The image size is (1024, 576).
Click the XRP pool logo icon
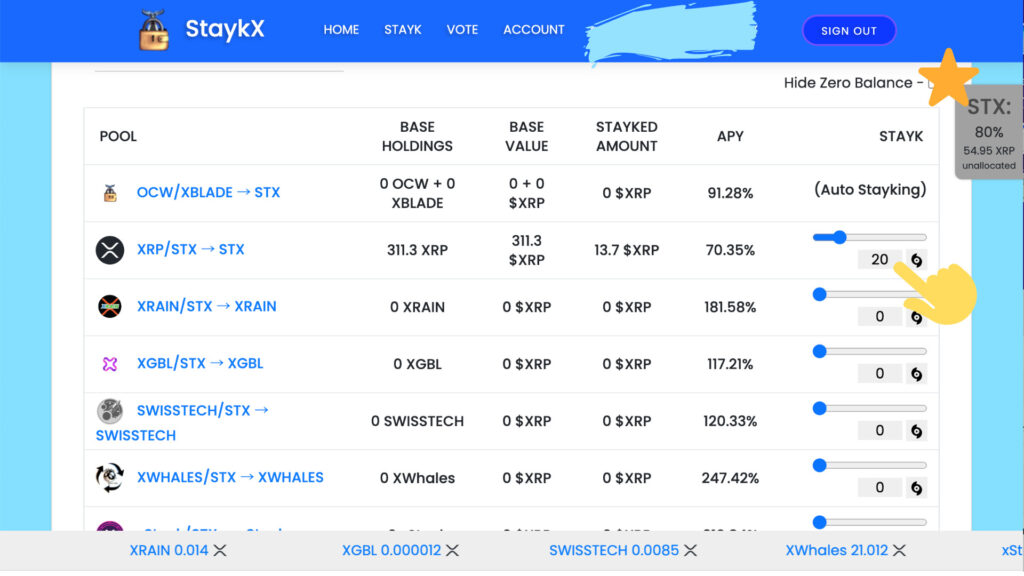[x=110, y=250]
